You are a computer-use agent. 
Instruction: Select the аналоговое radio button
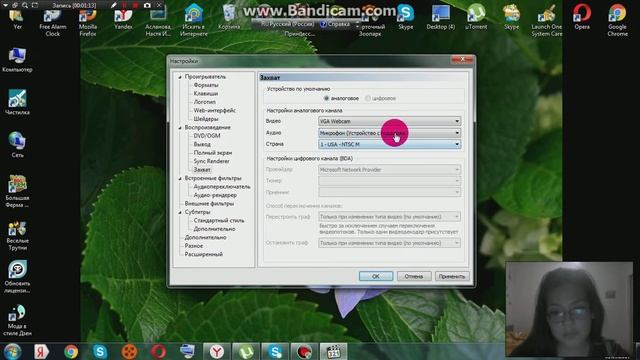327,98
